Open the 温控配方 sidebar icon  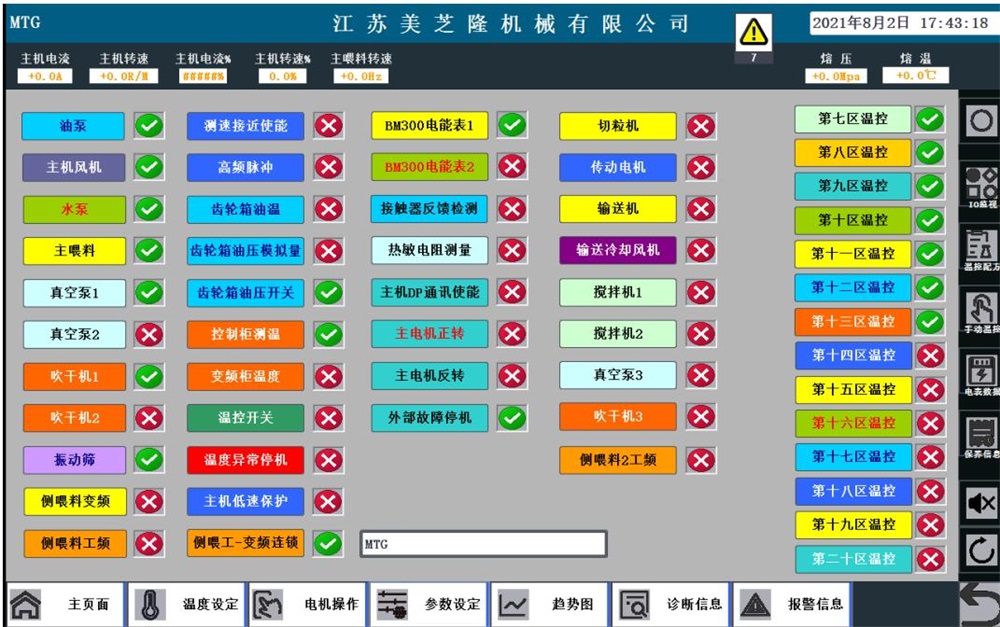tap(981, 250)
